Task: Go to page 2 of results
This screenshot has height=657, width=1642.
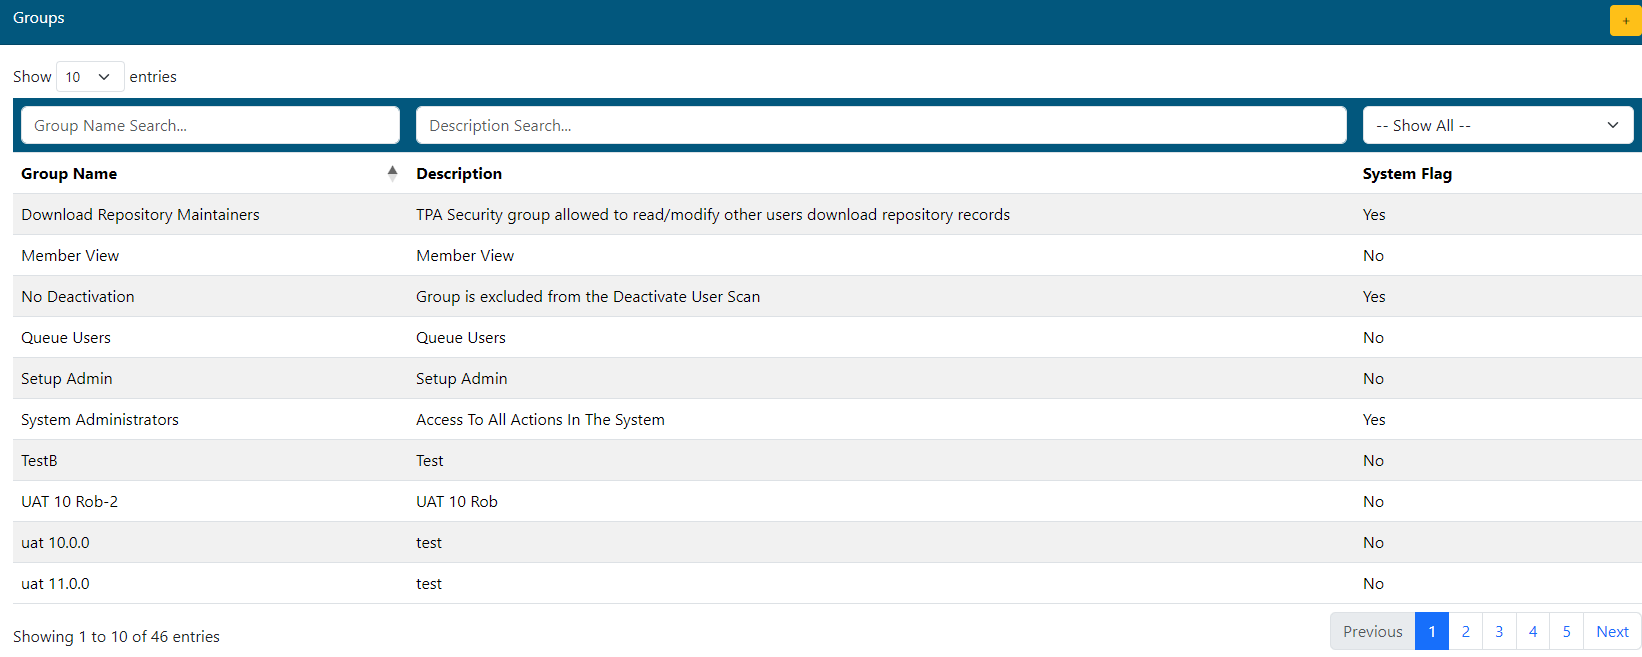Action: pos(1465,632)
